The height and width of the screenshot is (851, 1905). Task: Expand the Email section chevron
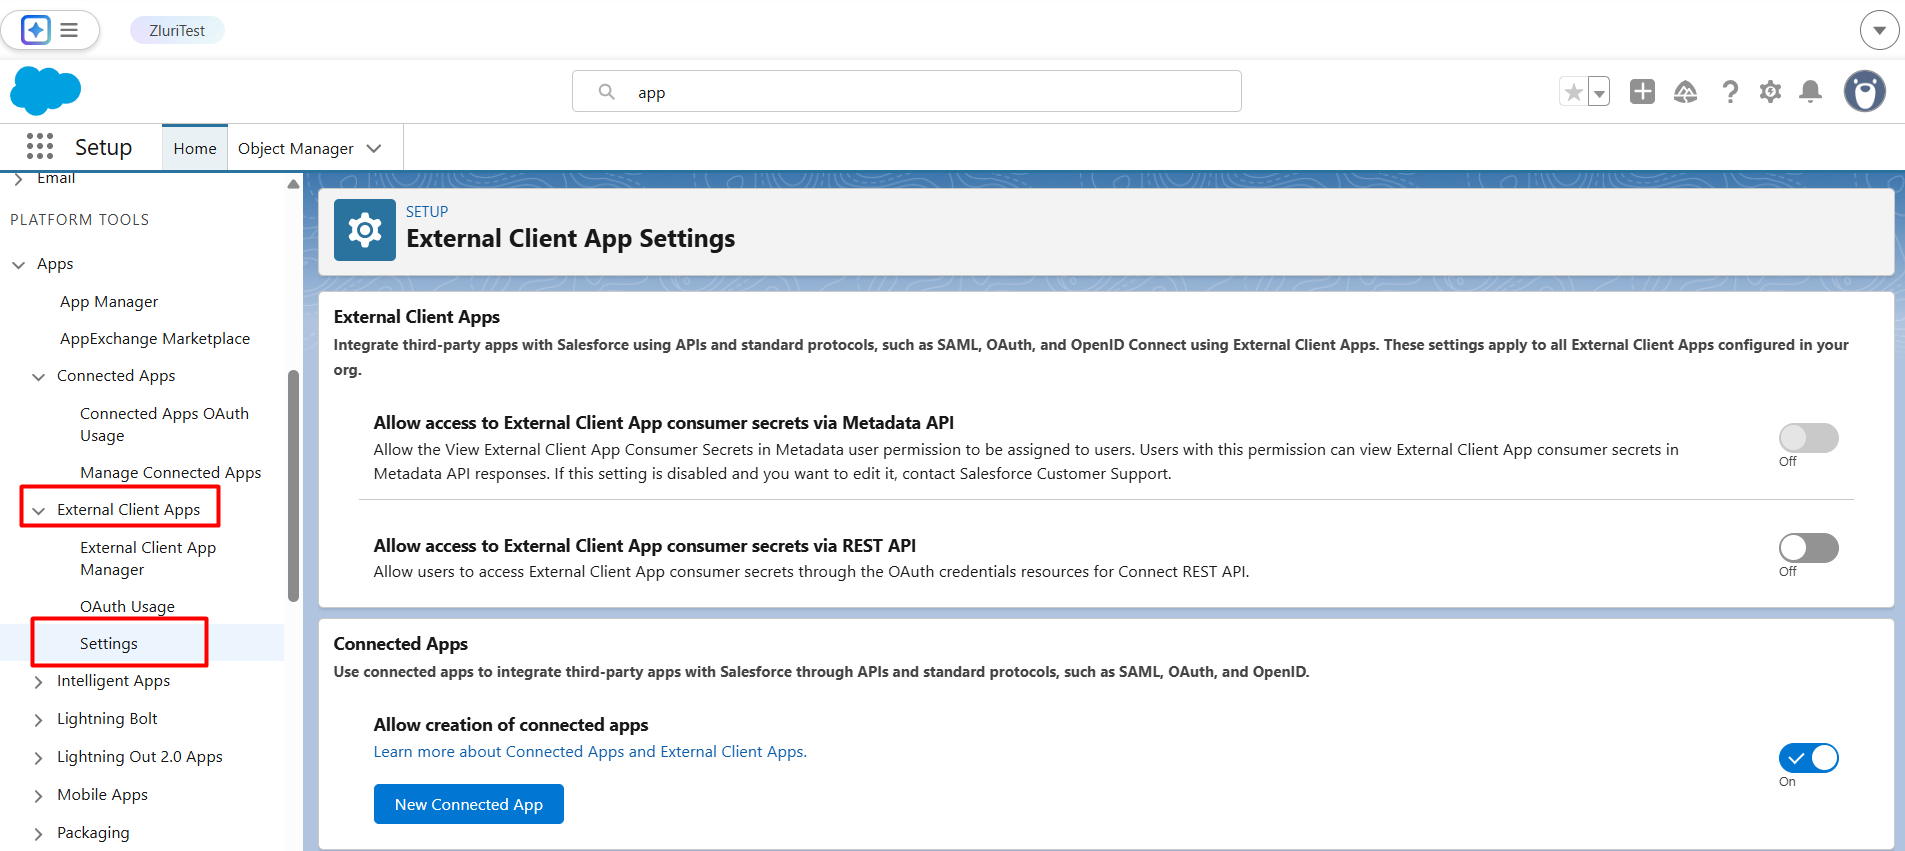[18, 179]
